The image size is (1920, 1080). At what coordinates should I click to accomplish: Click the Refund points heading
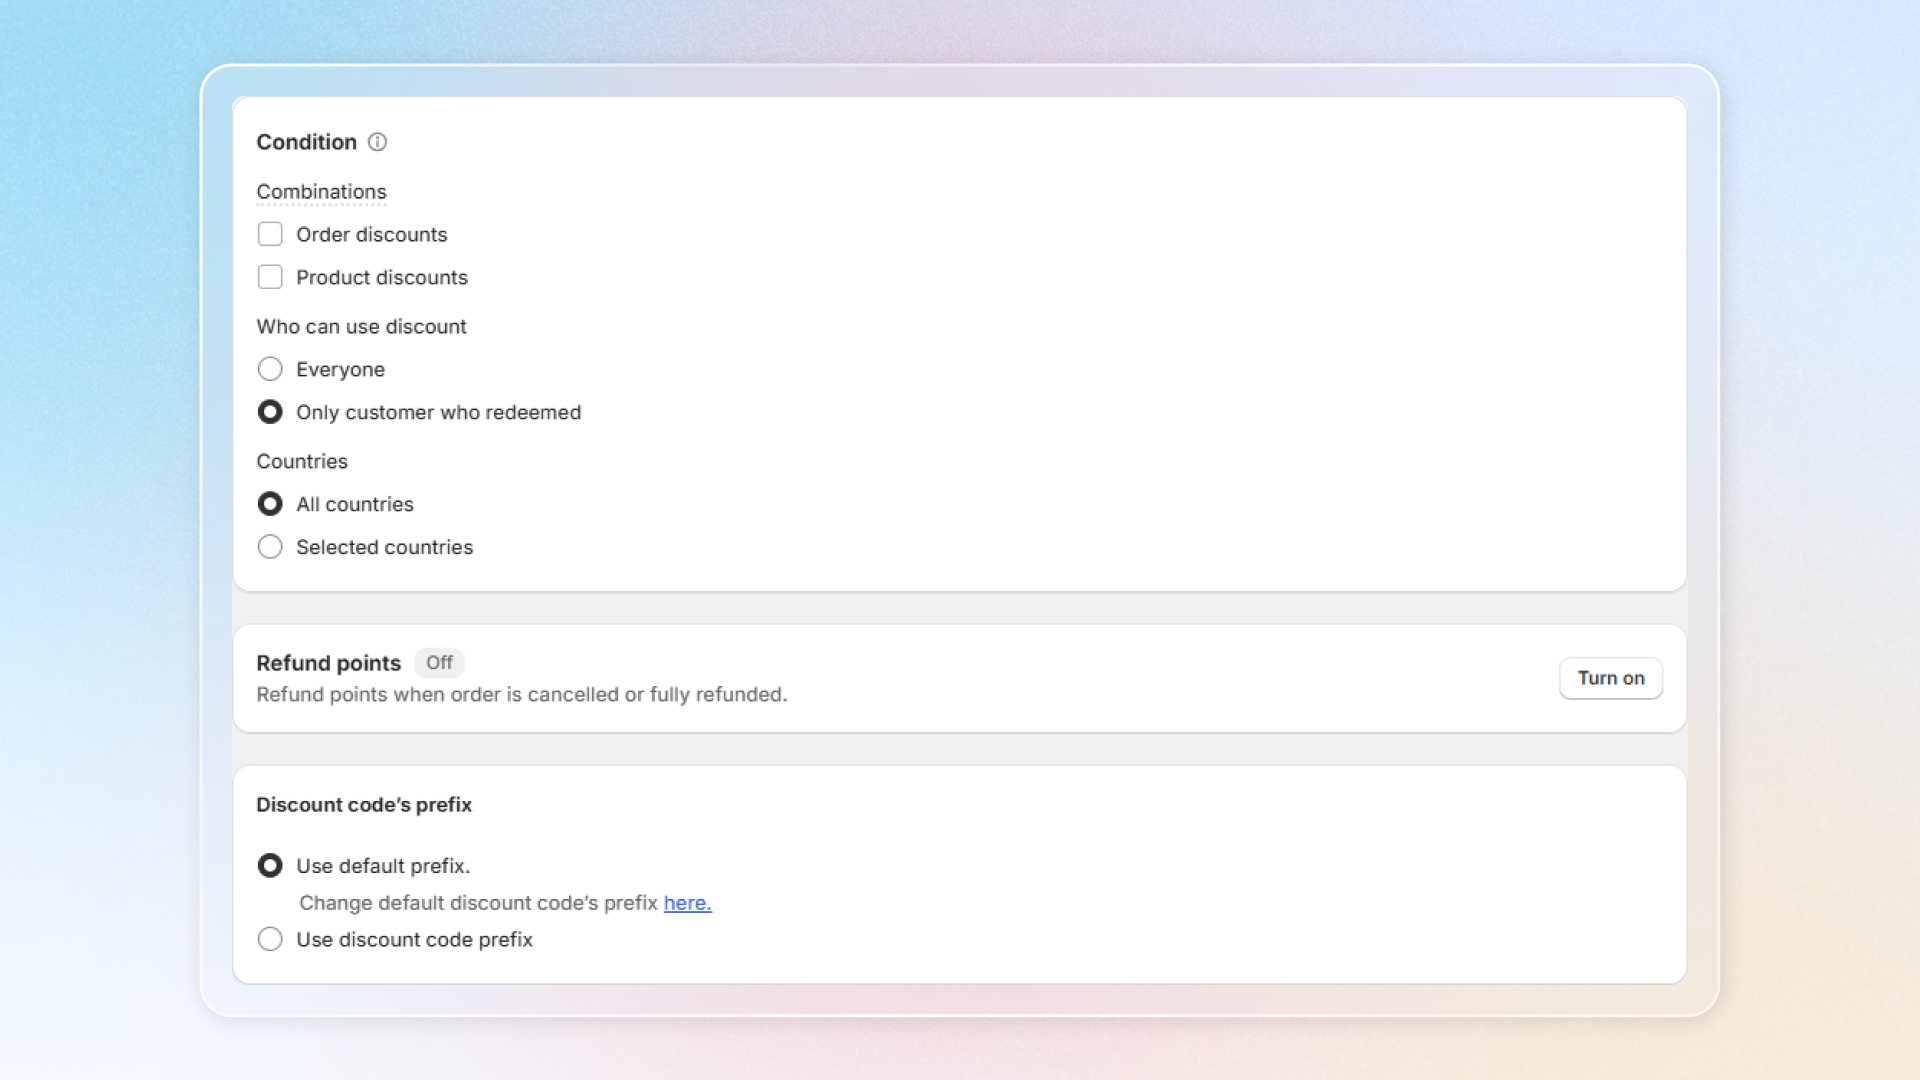(328, 663)
